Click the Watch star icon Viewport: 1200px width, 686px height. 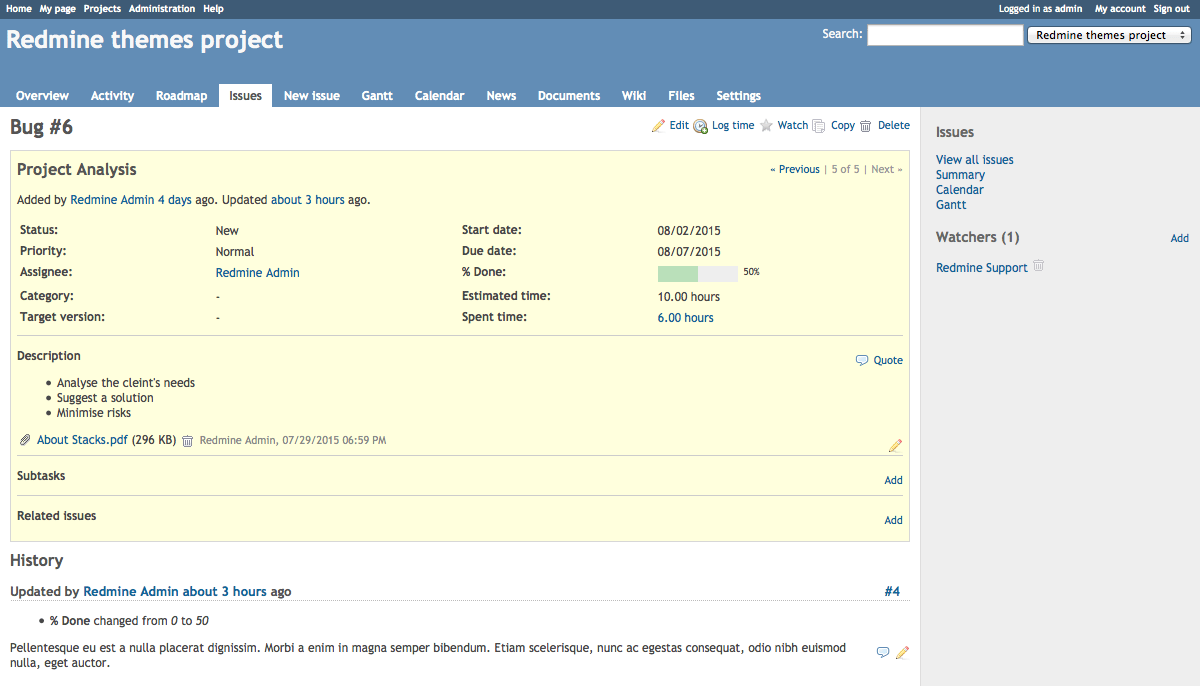coord(767,126)
